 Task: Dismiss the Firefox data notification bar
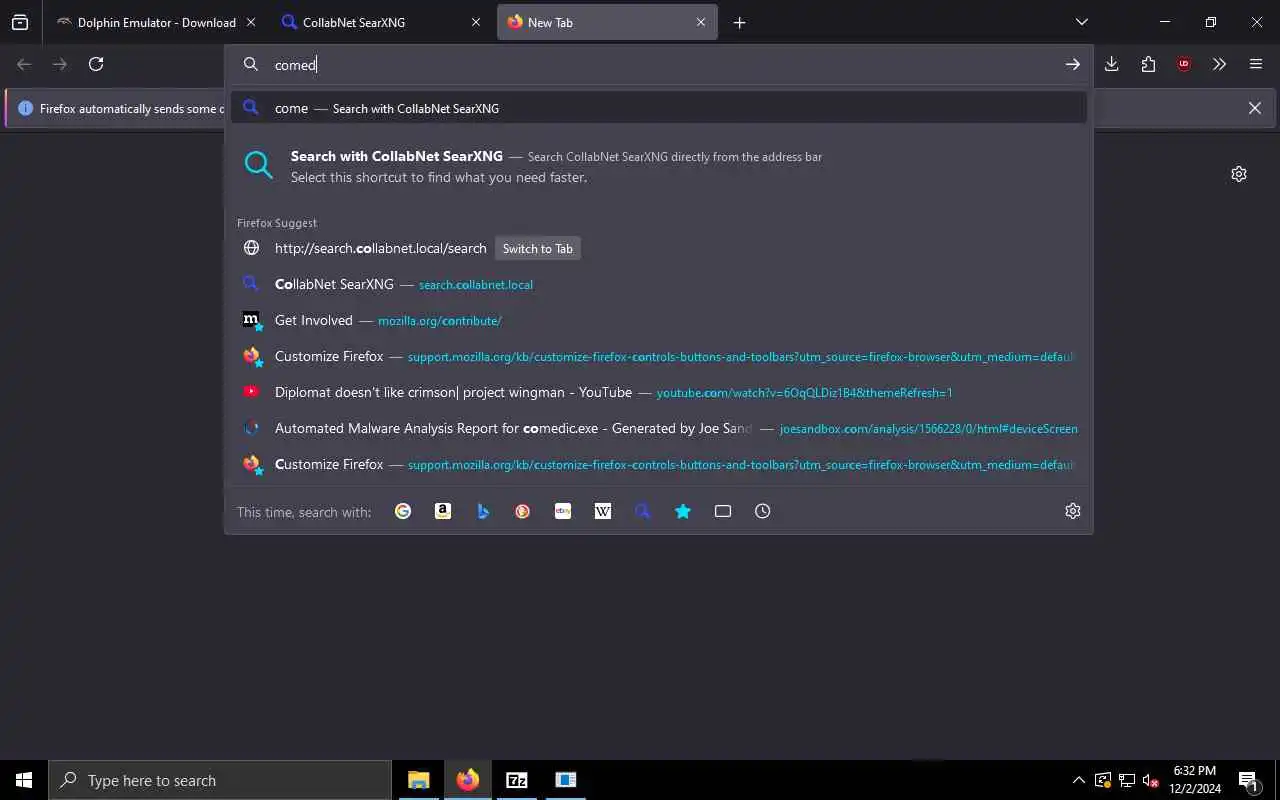1254,108
